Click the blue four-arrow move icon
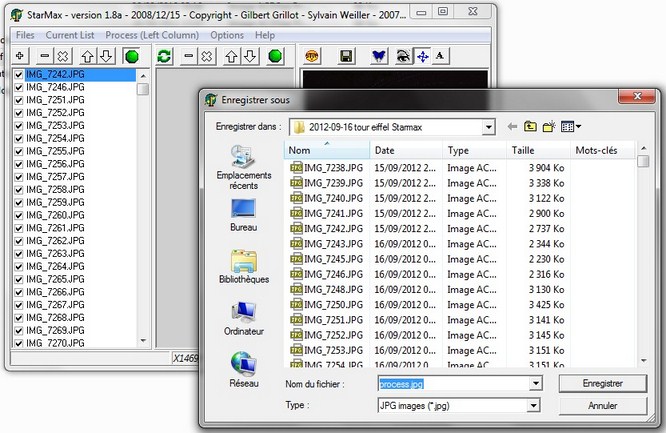 (x=422, y=56)
